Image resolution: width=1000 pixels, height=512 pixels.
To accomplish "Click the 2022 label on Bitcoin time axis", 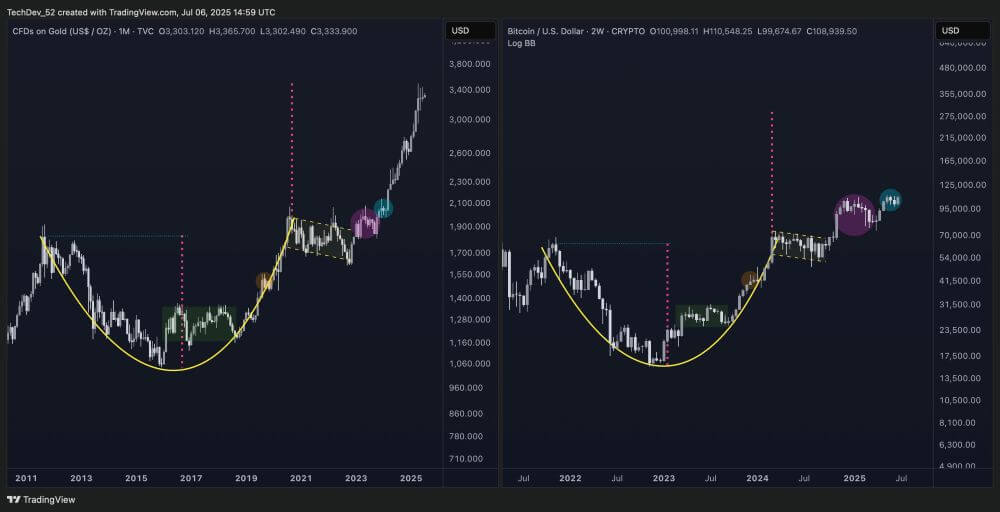I will pyautogui.click(x=568, y=478).
